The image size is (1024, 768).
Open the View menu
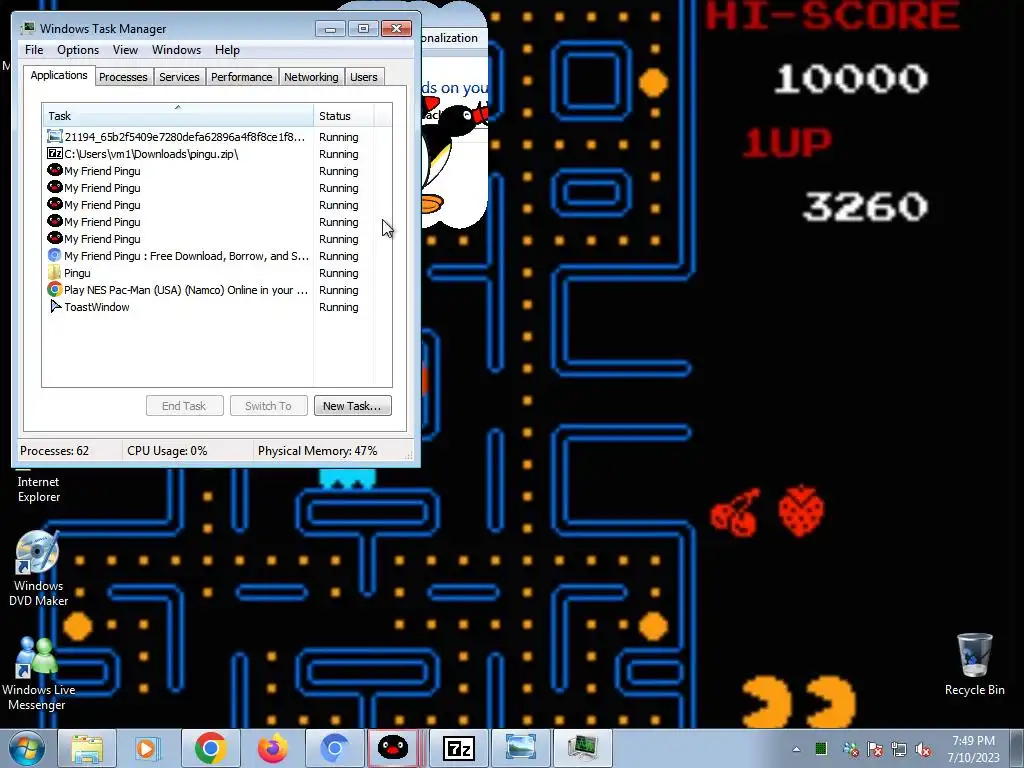(x=125, y=50)
